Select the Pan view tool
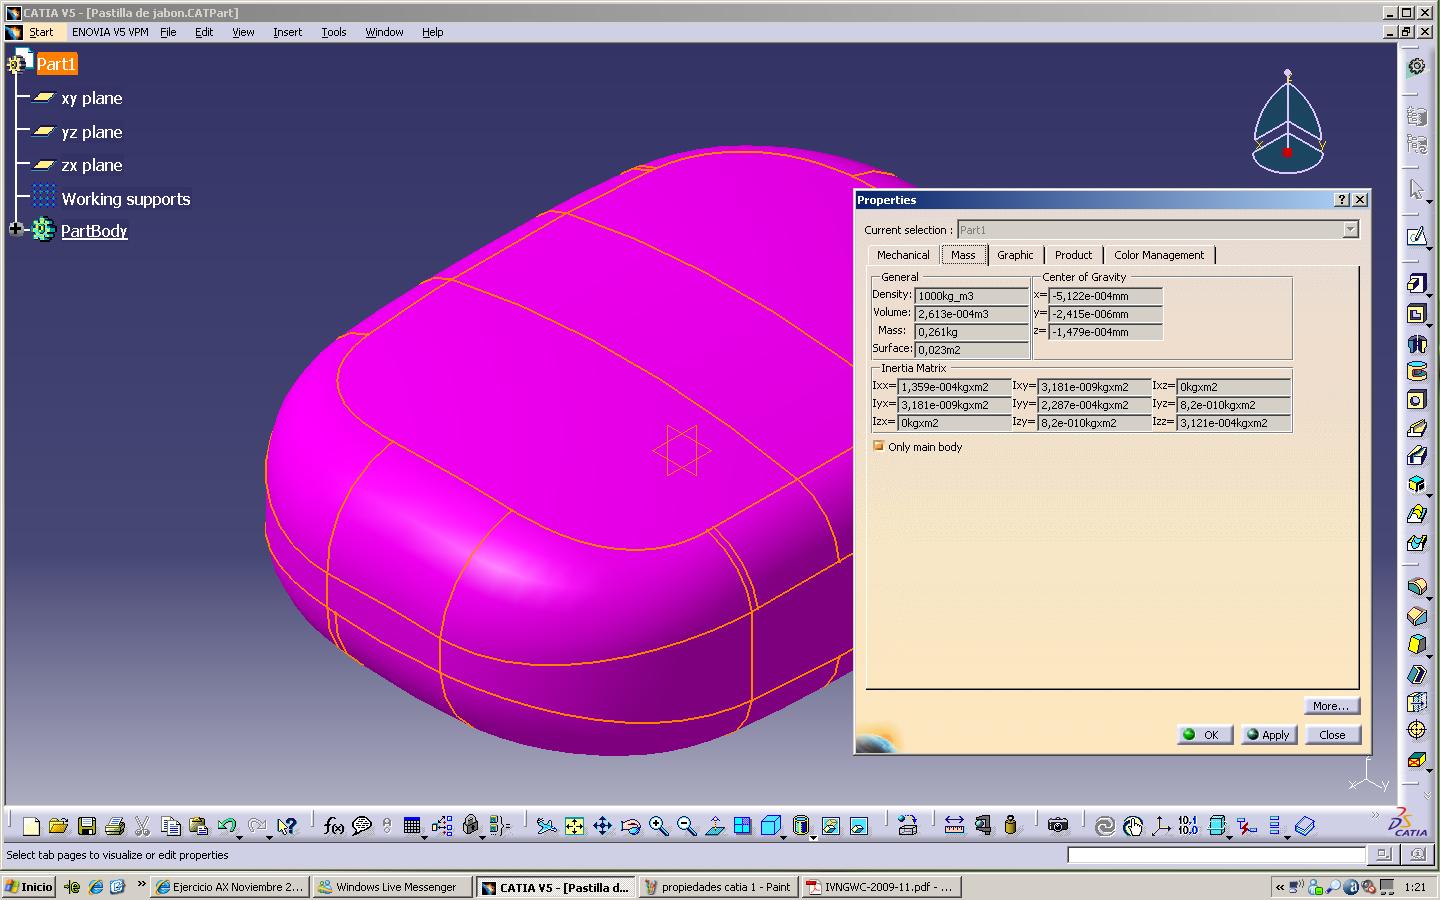Screen dimensions: 1440x900 point(602,826)
